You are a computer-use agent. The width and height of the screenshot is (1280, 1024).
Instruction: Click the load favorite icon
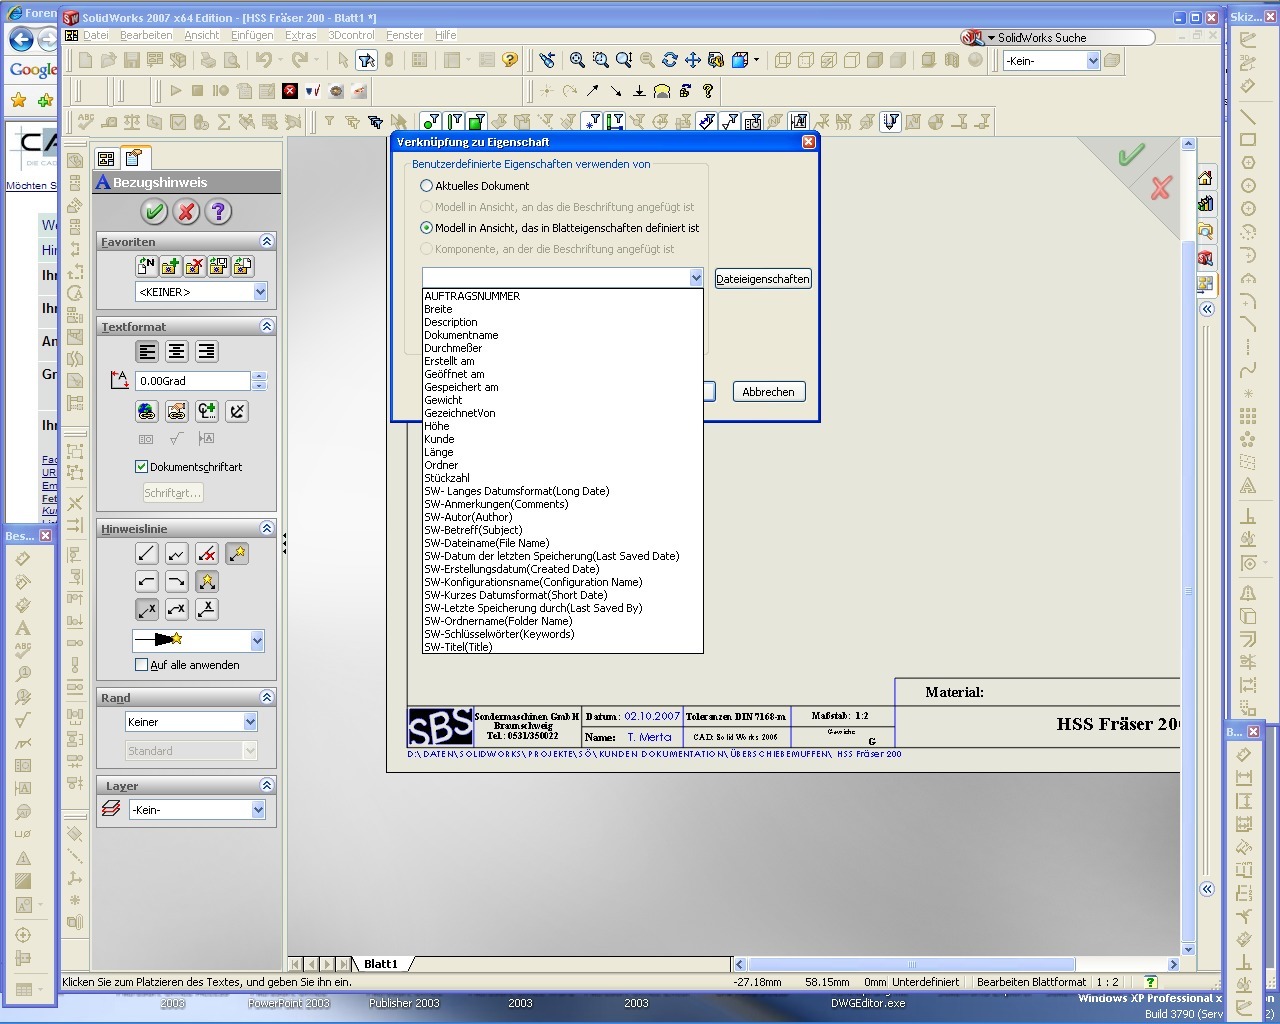[x=242, y=266]
